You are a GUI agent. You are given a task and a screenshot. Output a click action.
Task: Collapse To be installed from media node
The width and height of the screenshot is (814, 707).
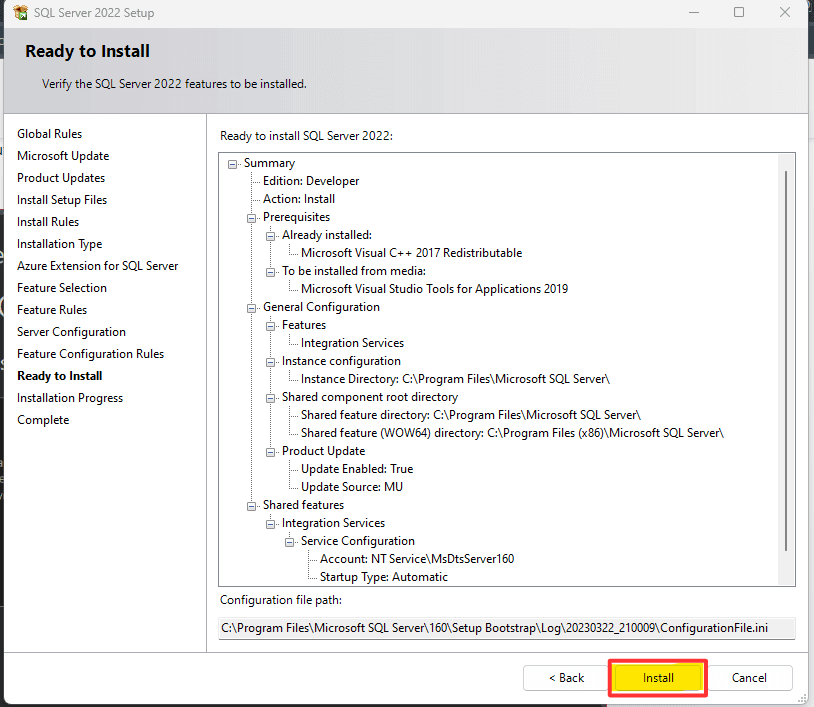coord(270,272)
